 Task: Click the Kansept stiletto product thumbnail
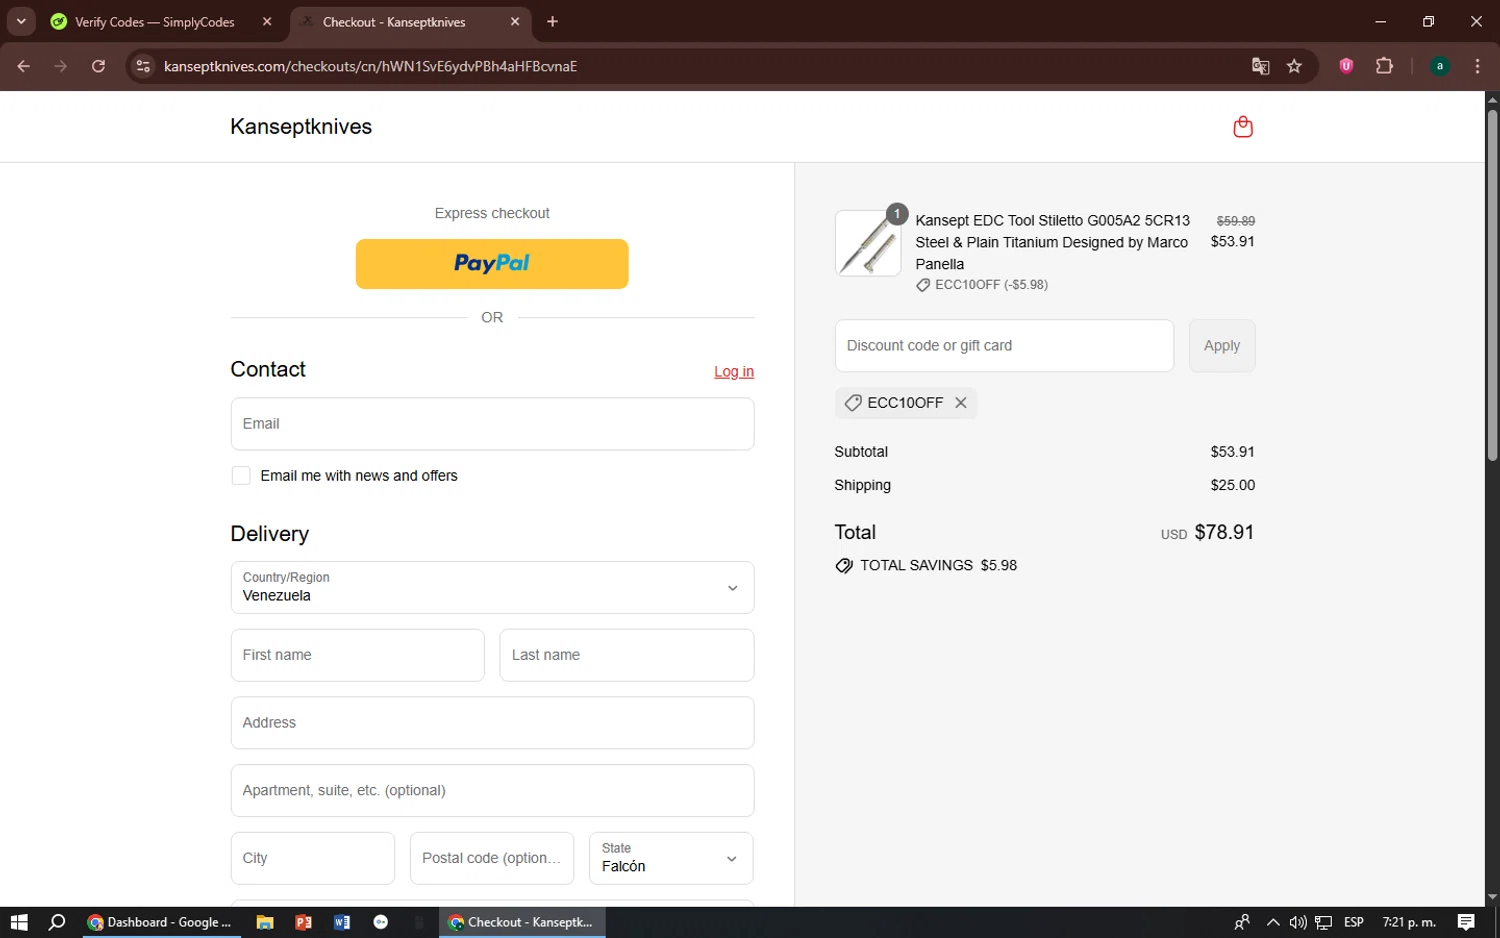pos(868,243)
